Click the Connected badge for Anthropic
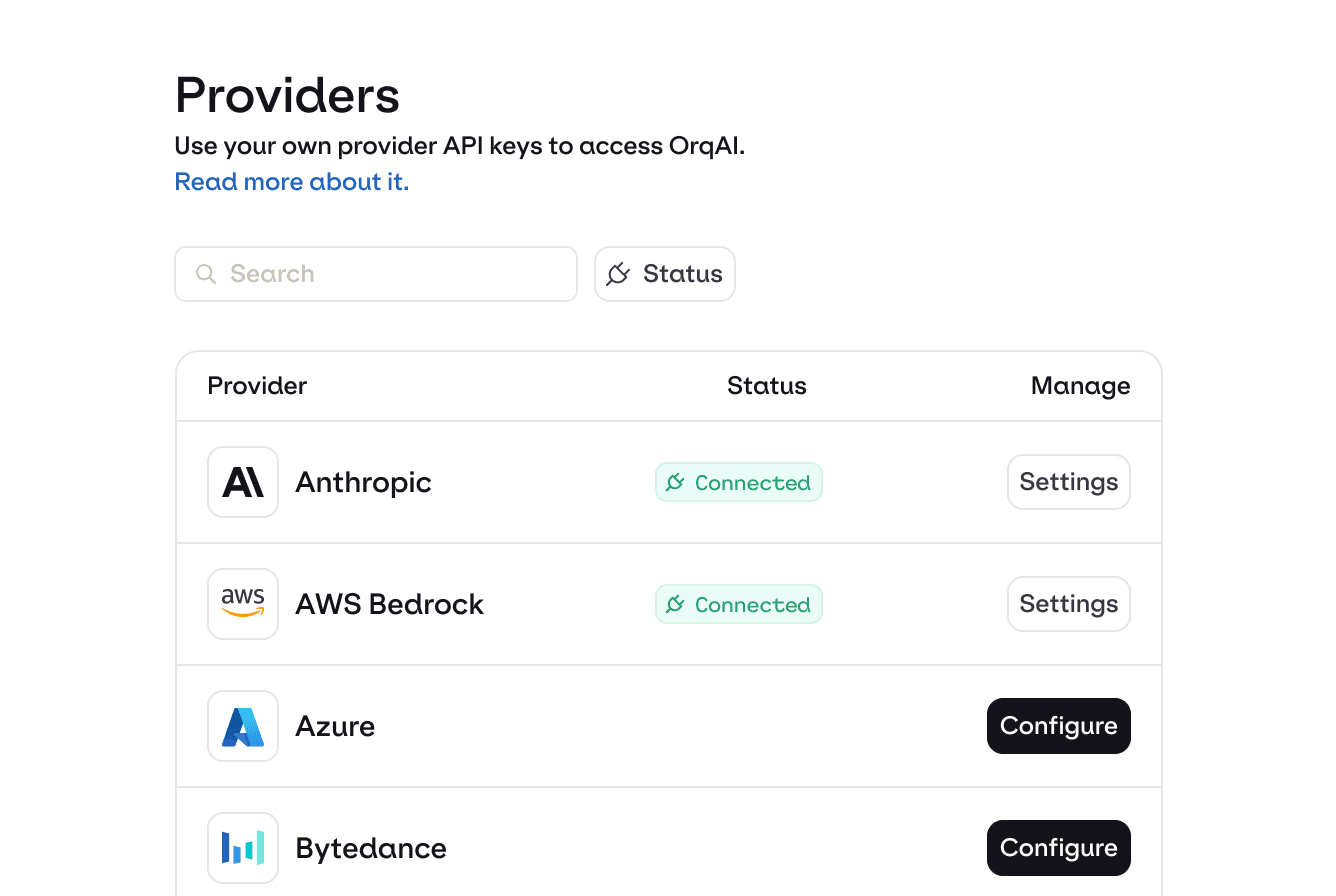1336x896 pixels. [x=739, y=482]
